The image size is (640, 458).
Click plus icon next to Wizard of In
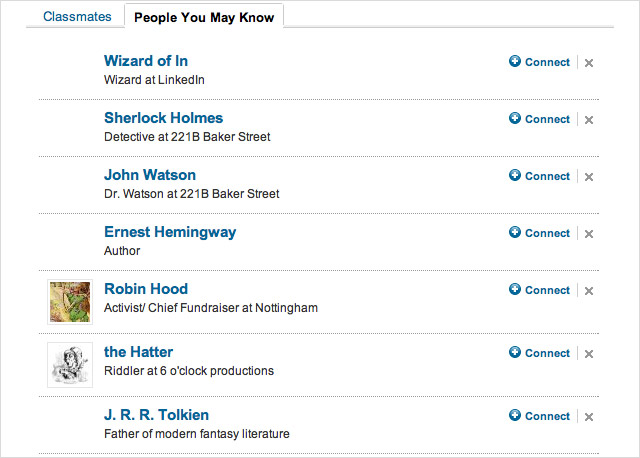click(x=515, y=61)
